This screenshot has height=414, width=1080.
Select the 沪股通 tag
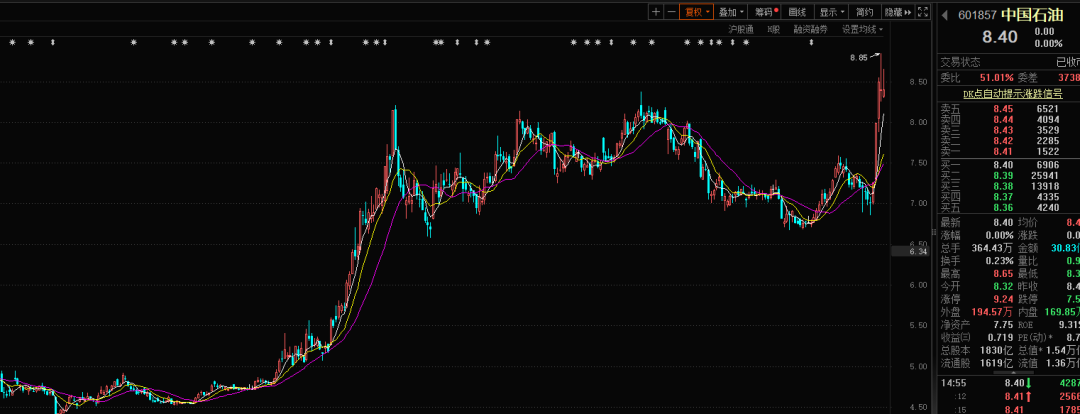(741, 30)
